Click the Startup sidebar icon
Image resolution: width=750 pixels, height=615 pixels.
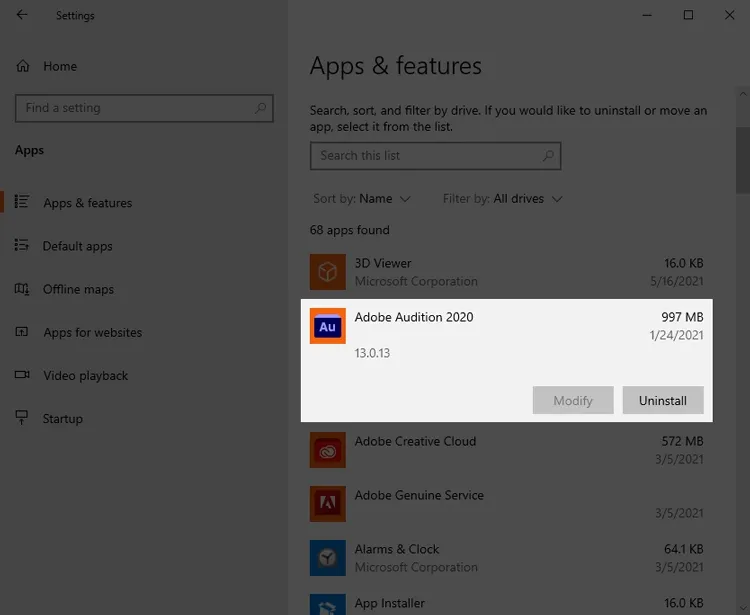22,417
